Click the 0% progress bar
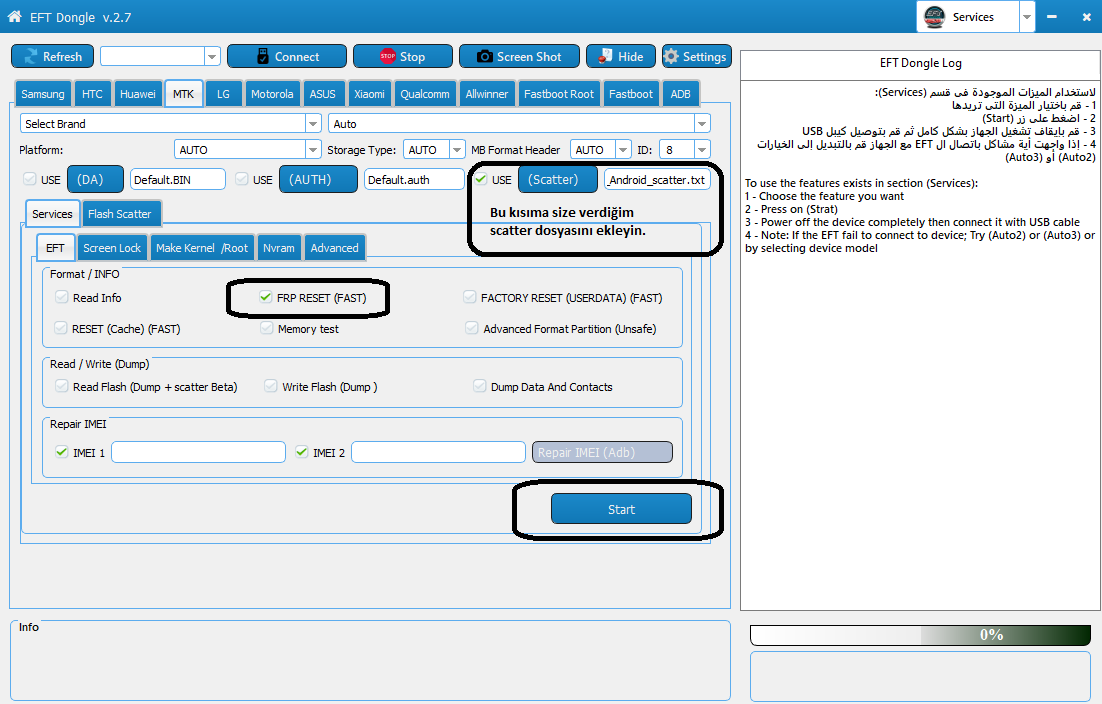Viewport: 1102px width, 704px height. coord(921,635)
